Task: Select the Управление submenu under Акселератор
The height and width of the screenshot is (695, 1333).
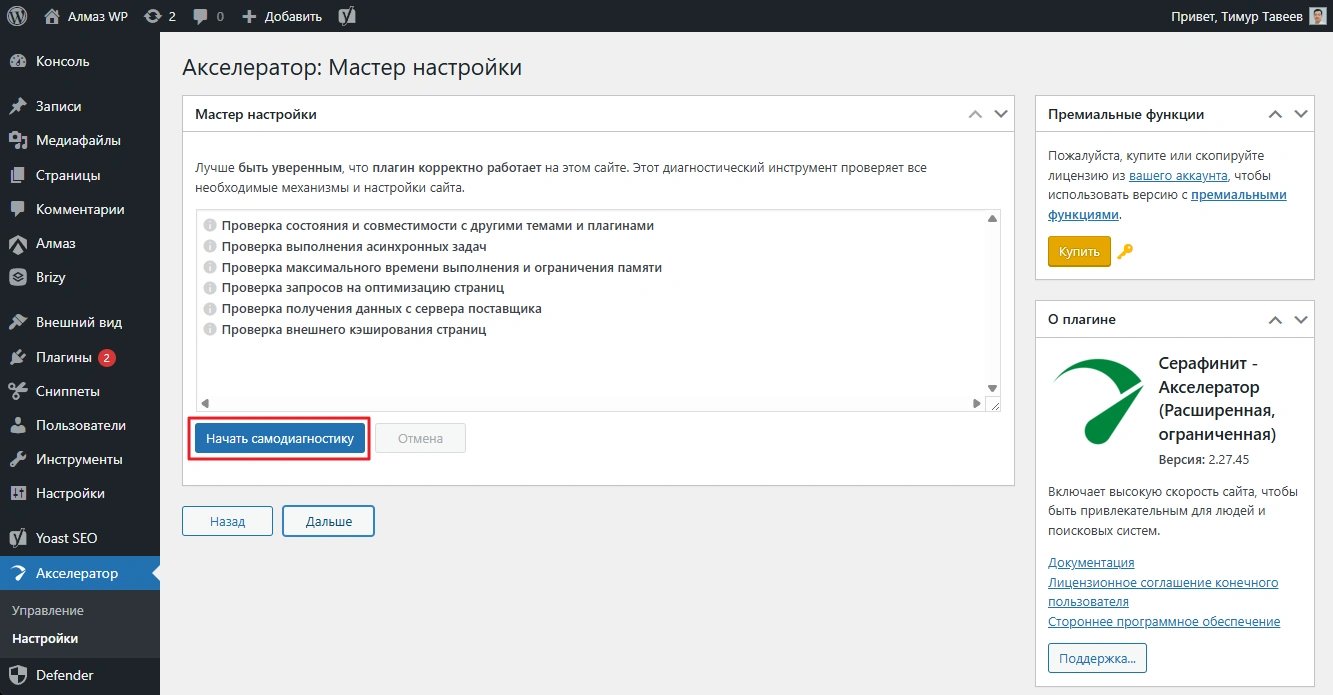Action: coord(48,610)
